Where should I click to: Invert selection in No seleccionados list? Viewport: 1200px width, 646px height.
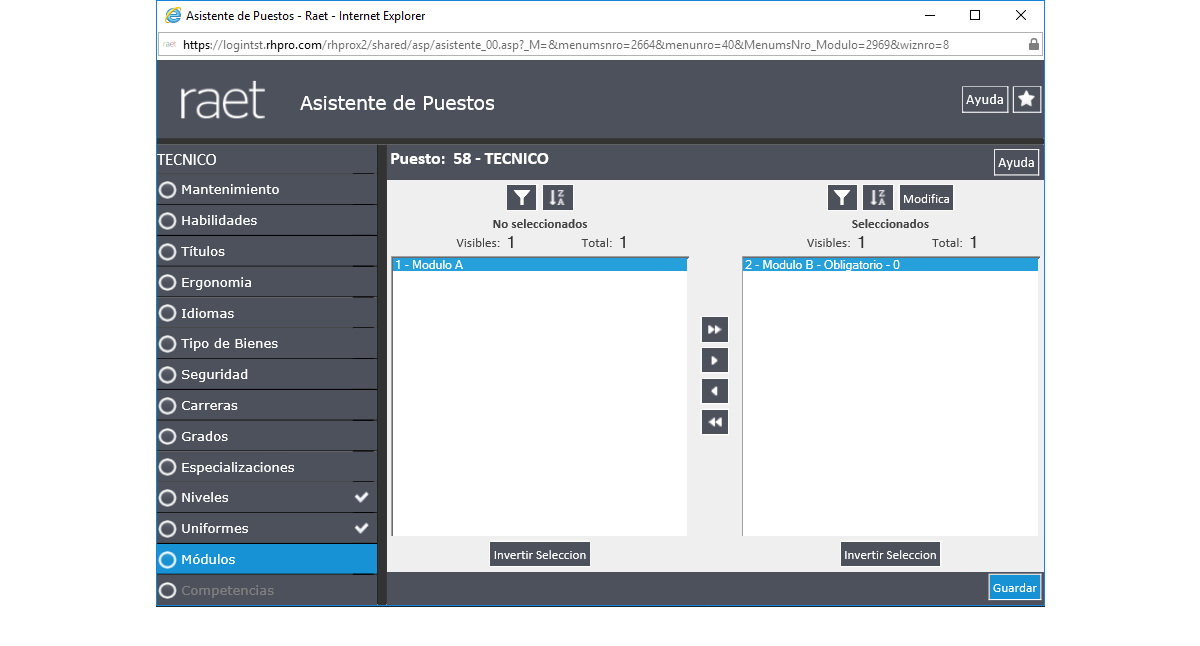(x=540, y=554)
